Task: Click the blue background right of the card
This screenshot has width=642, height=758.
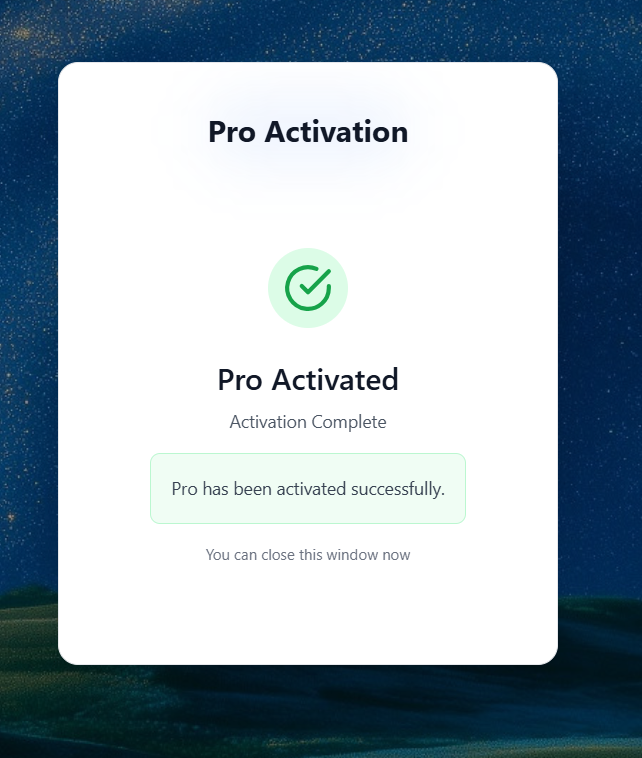Action: pos(600,338)
